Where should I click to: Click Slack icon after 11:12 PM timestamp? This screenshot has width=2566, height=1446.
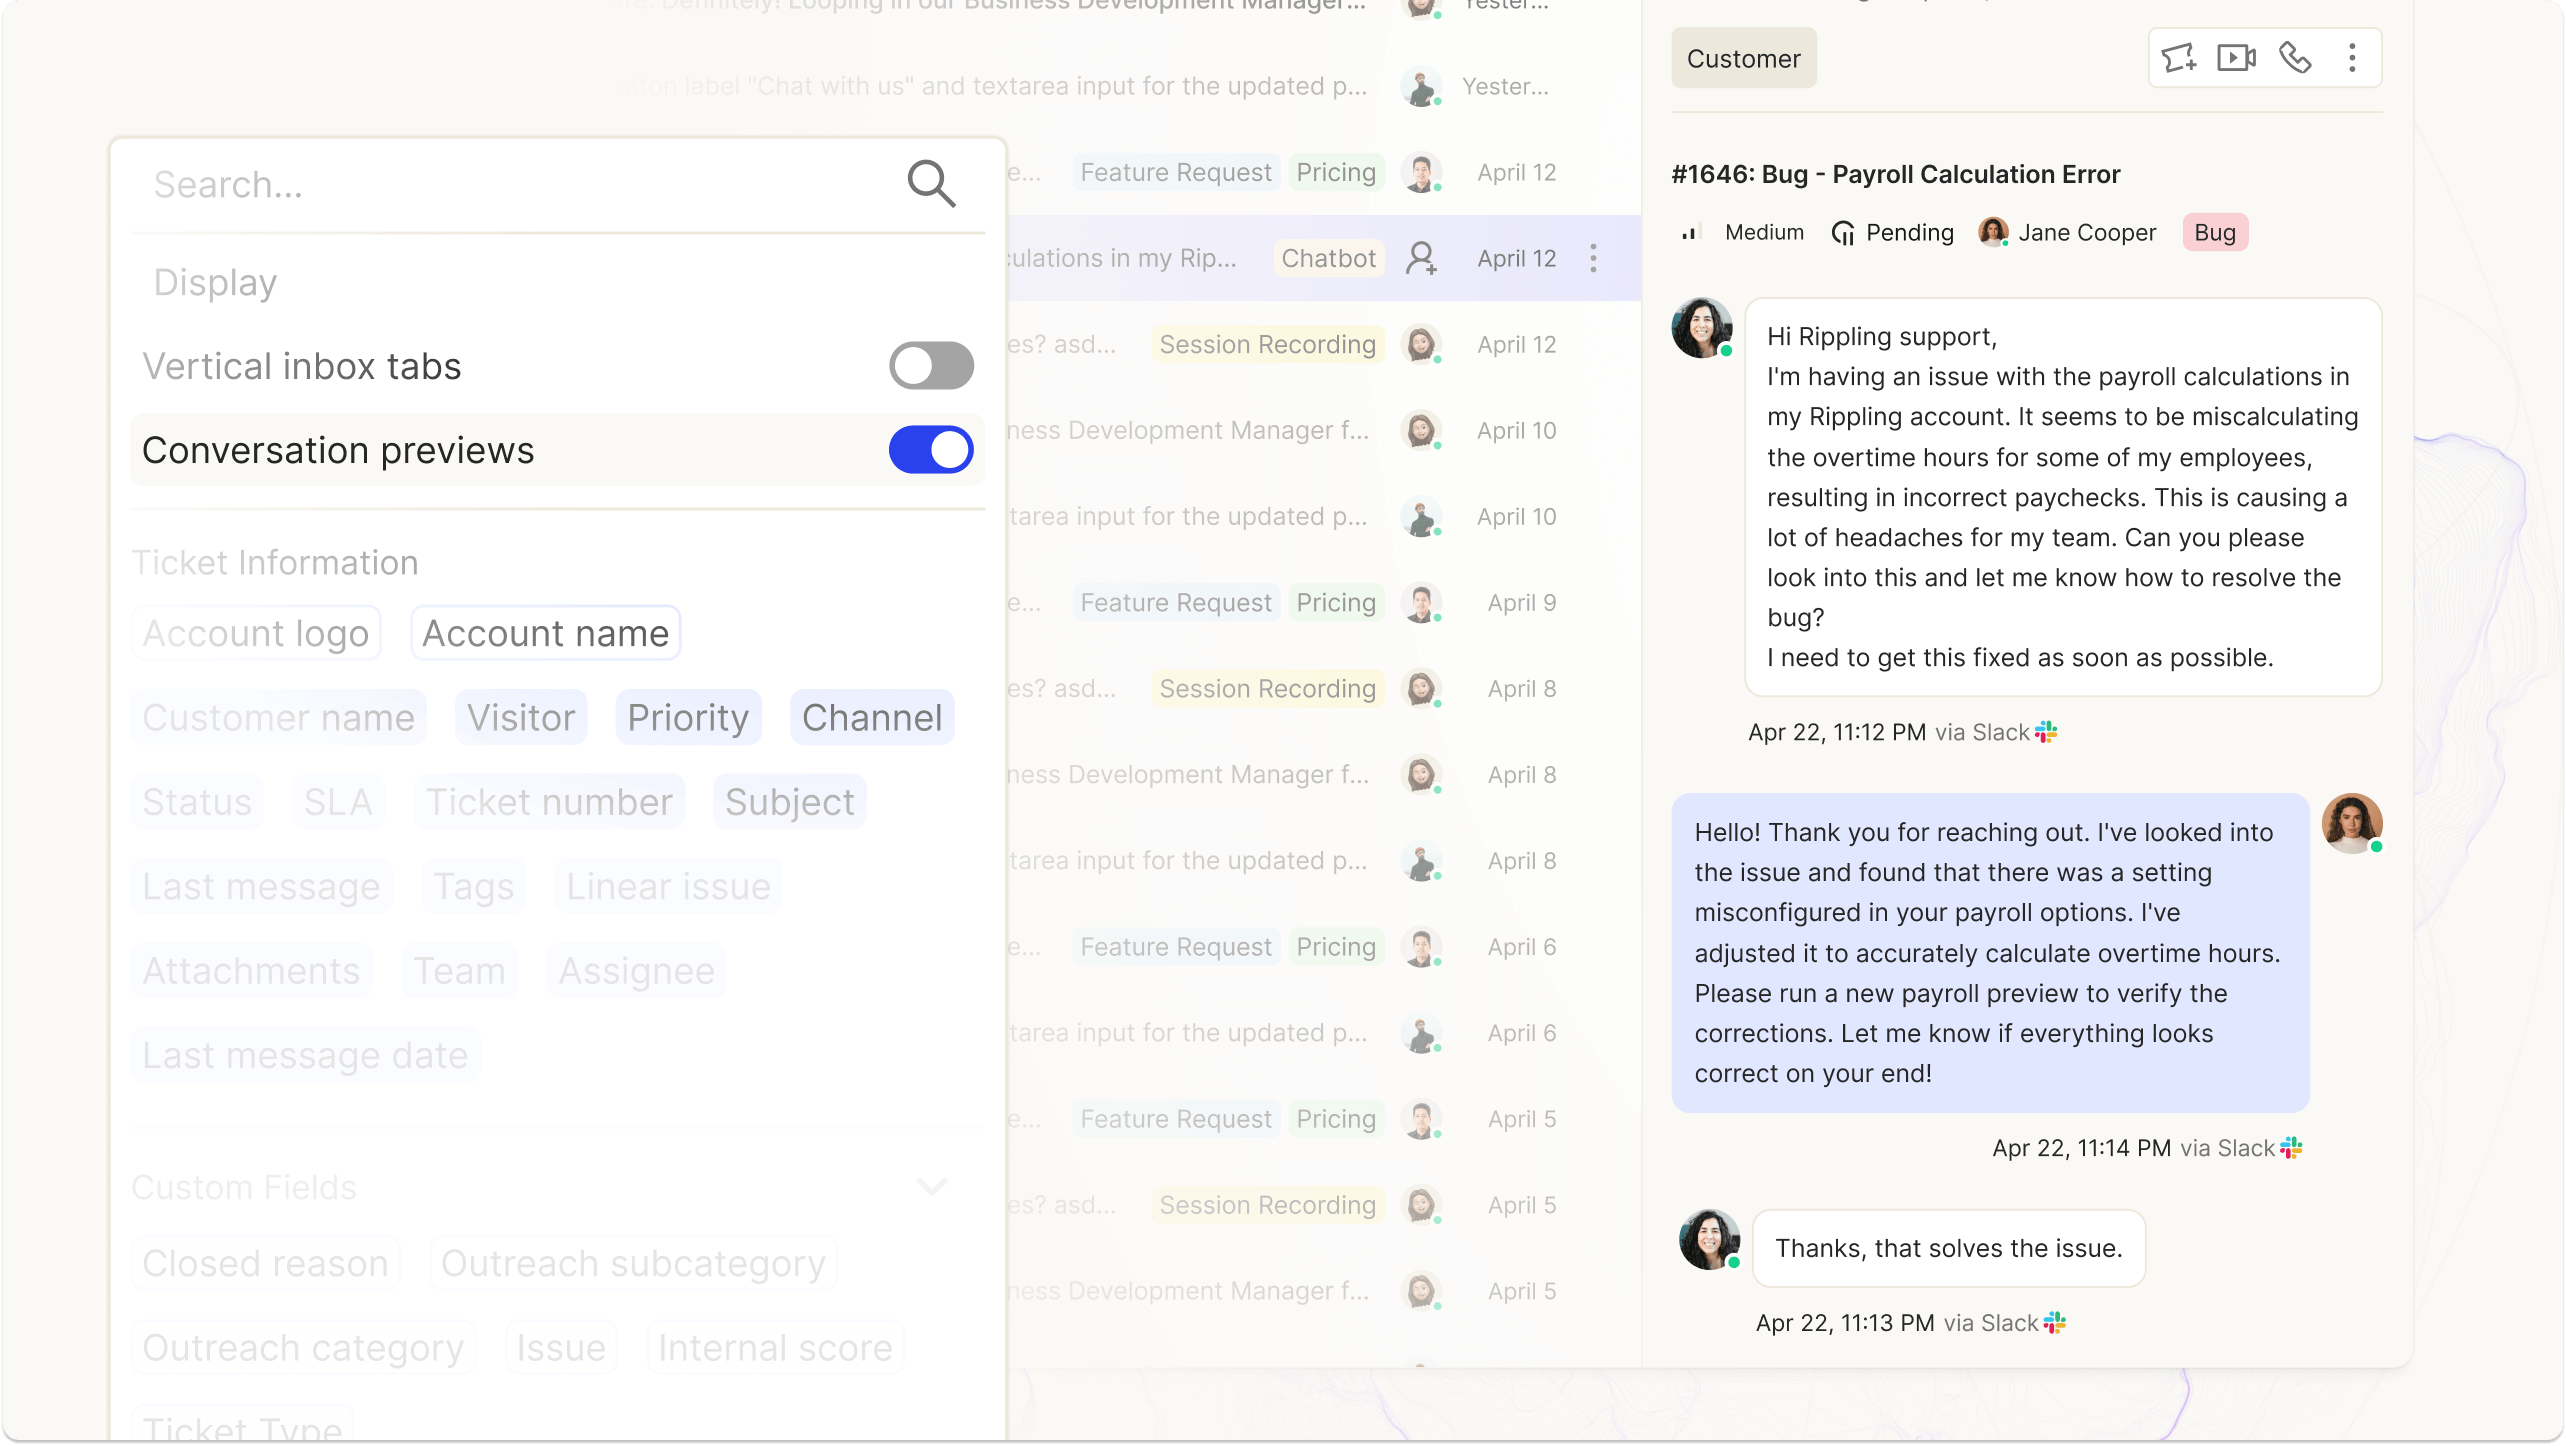[2045, 732]
